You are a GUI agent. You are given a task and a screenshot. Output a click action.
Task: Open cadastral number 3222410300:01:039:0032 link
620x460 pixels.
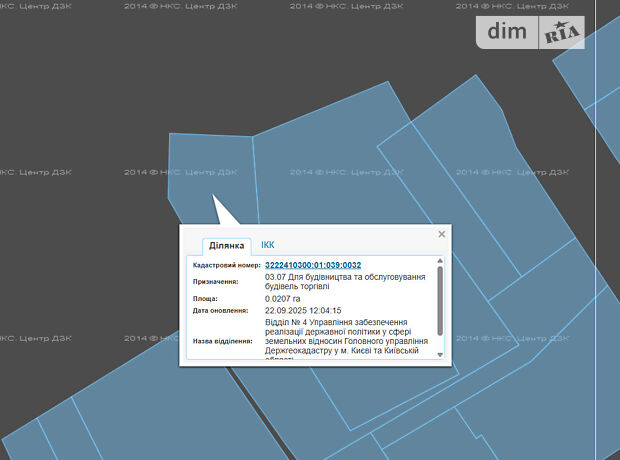point(313,265)
